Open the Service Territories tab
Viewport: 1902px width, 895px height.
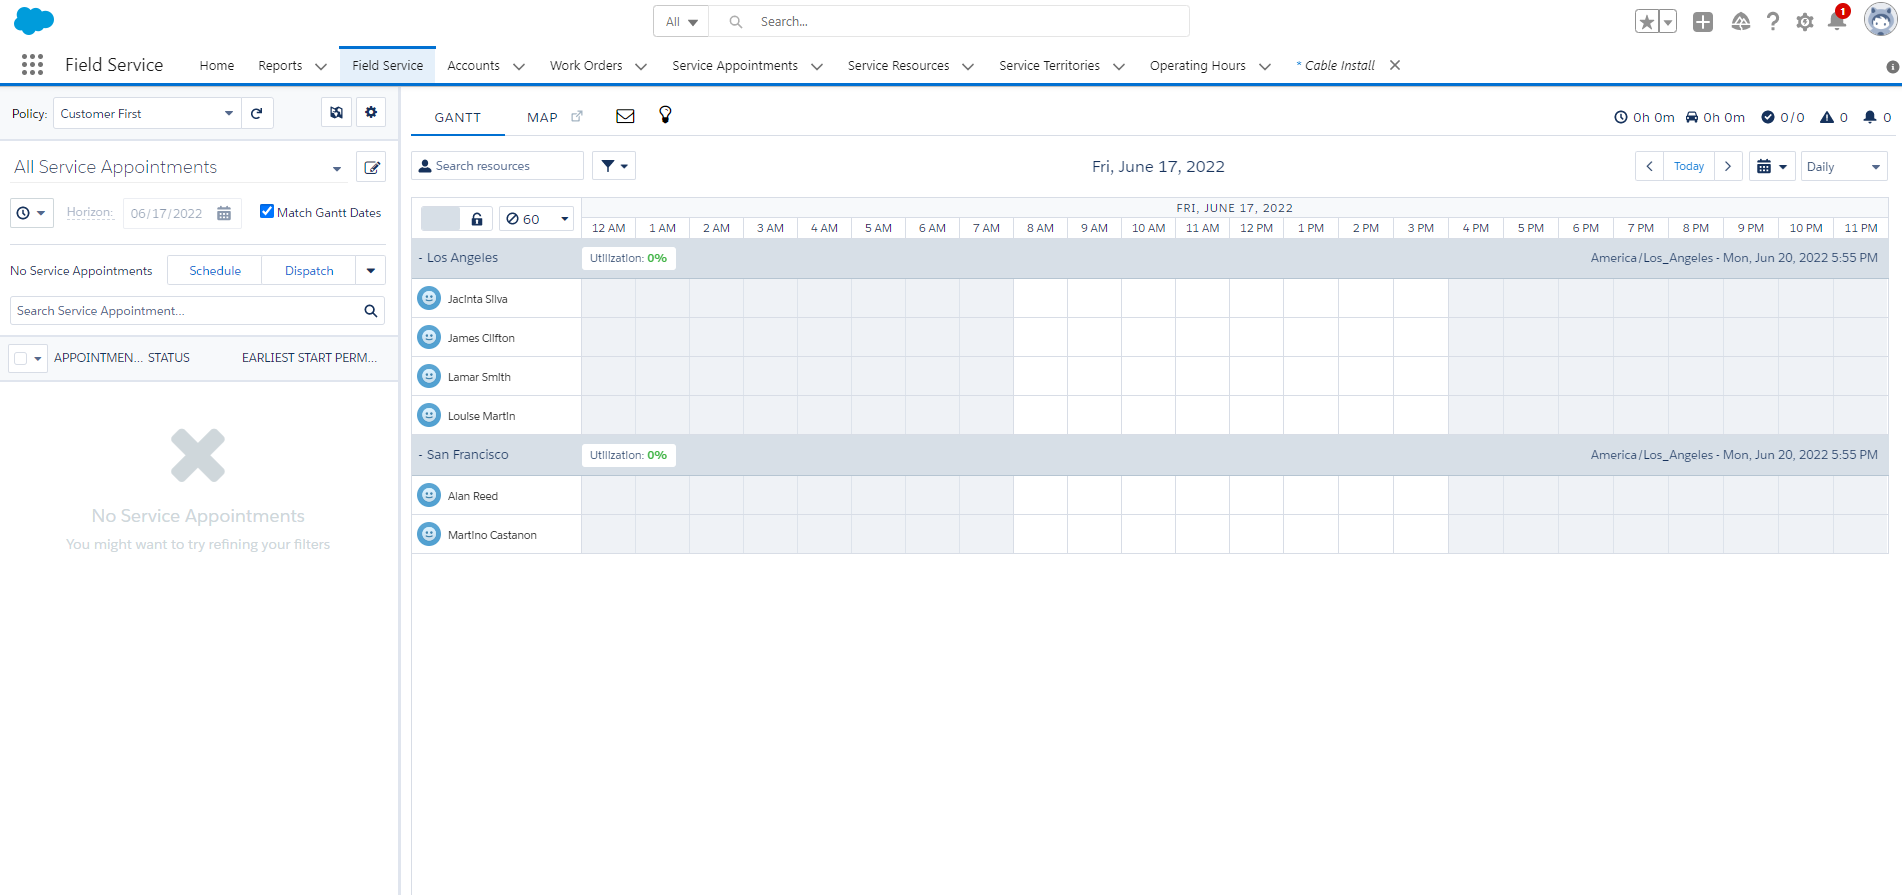pos(1049,65)
